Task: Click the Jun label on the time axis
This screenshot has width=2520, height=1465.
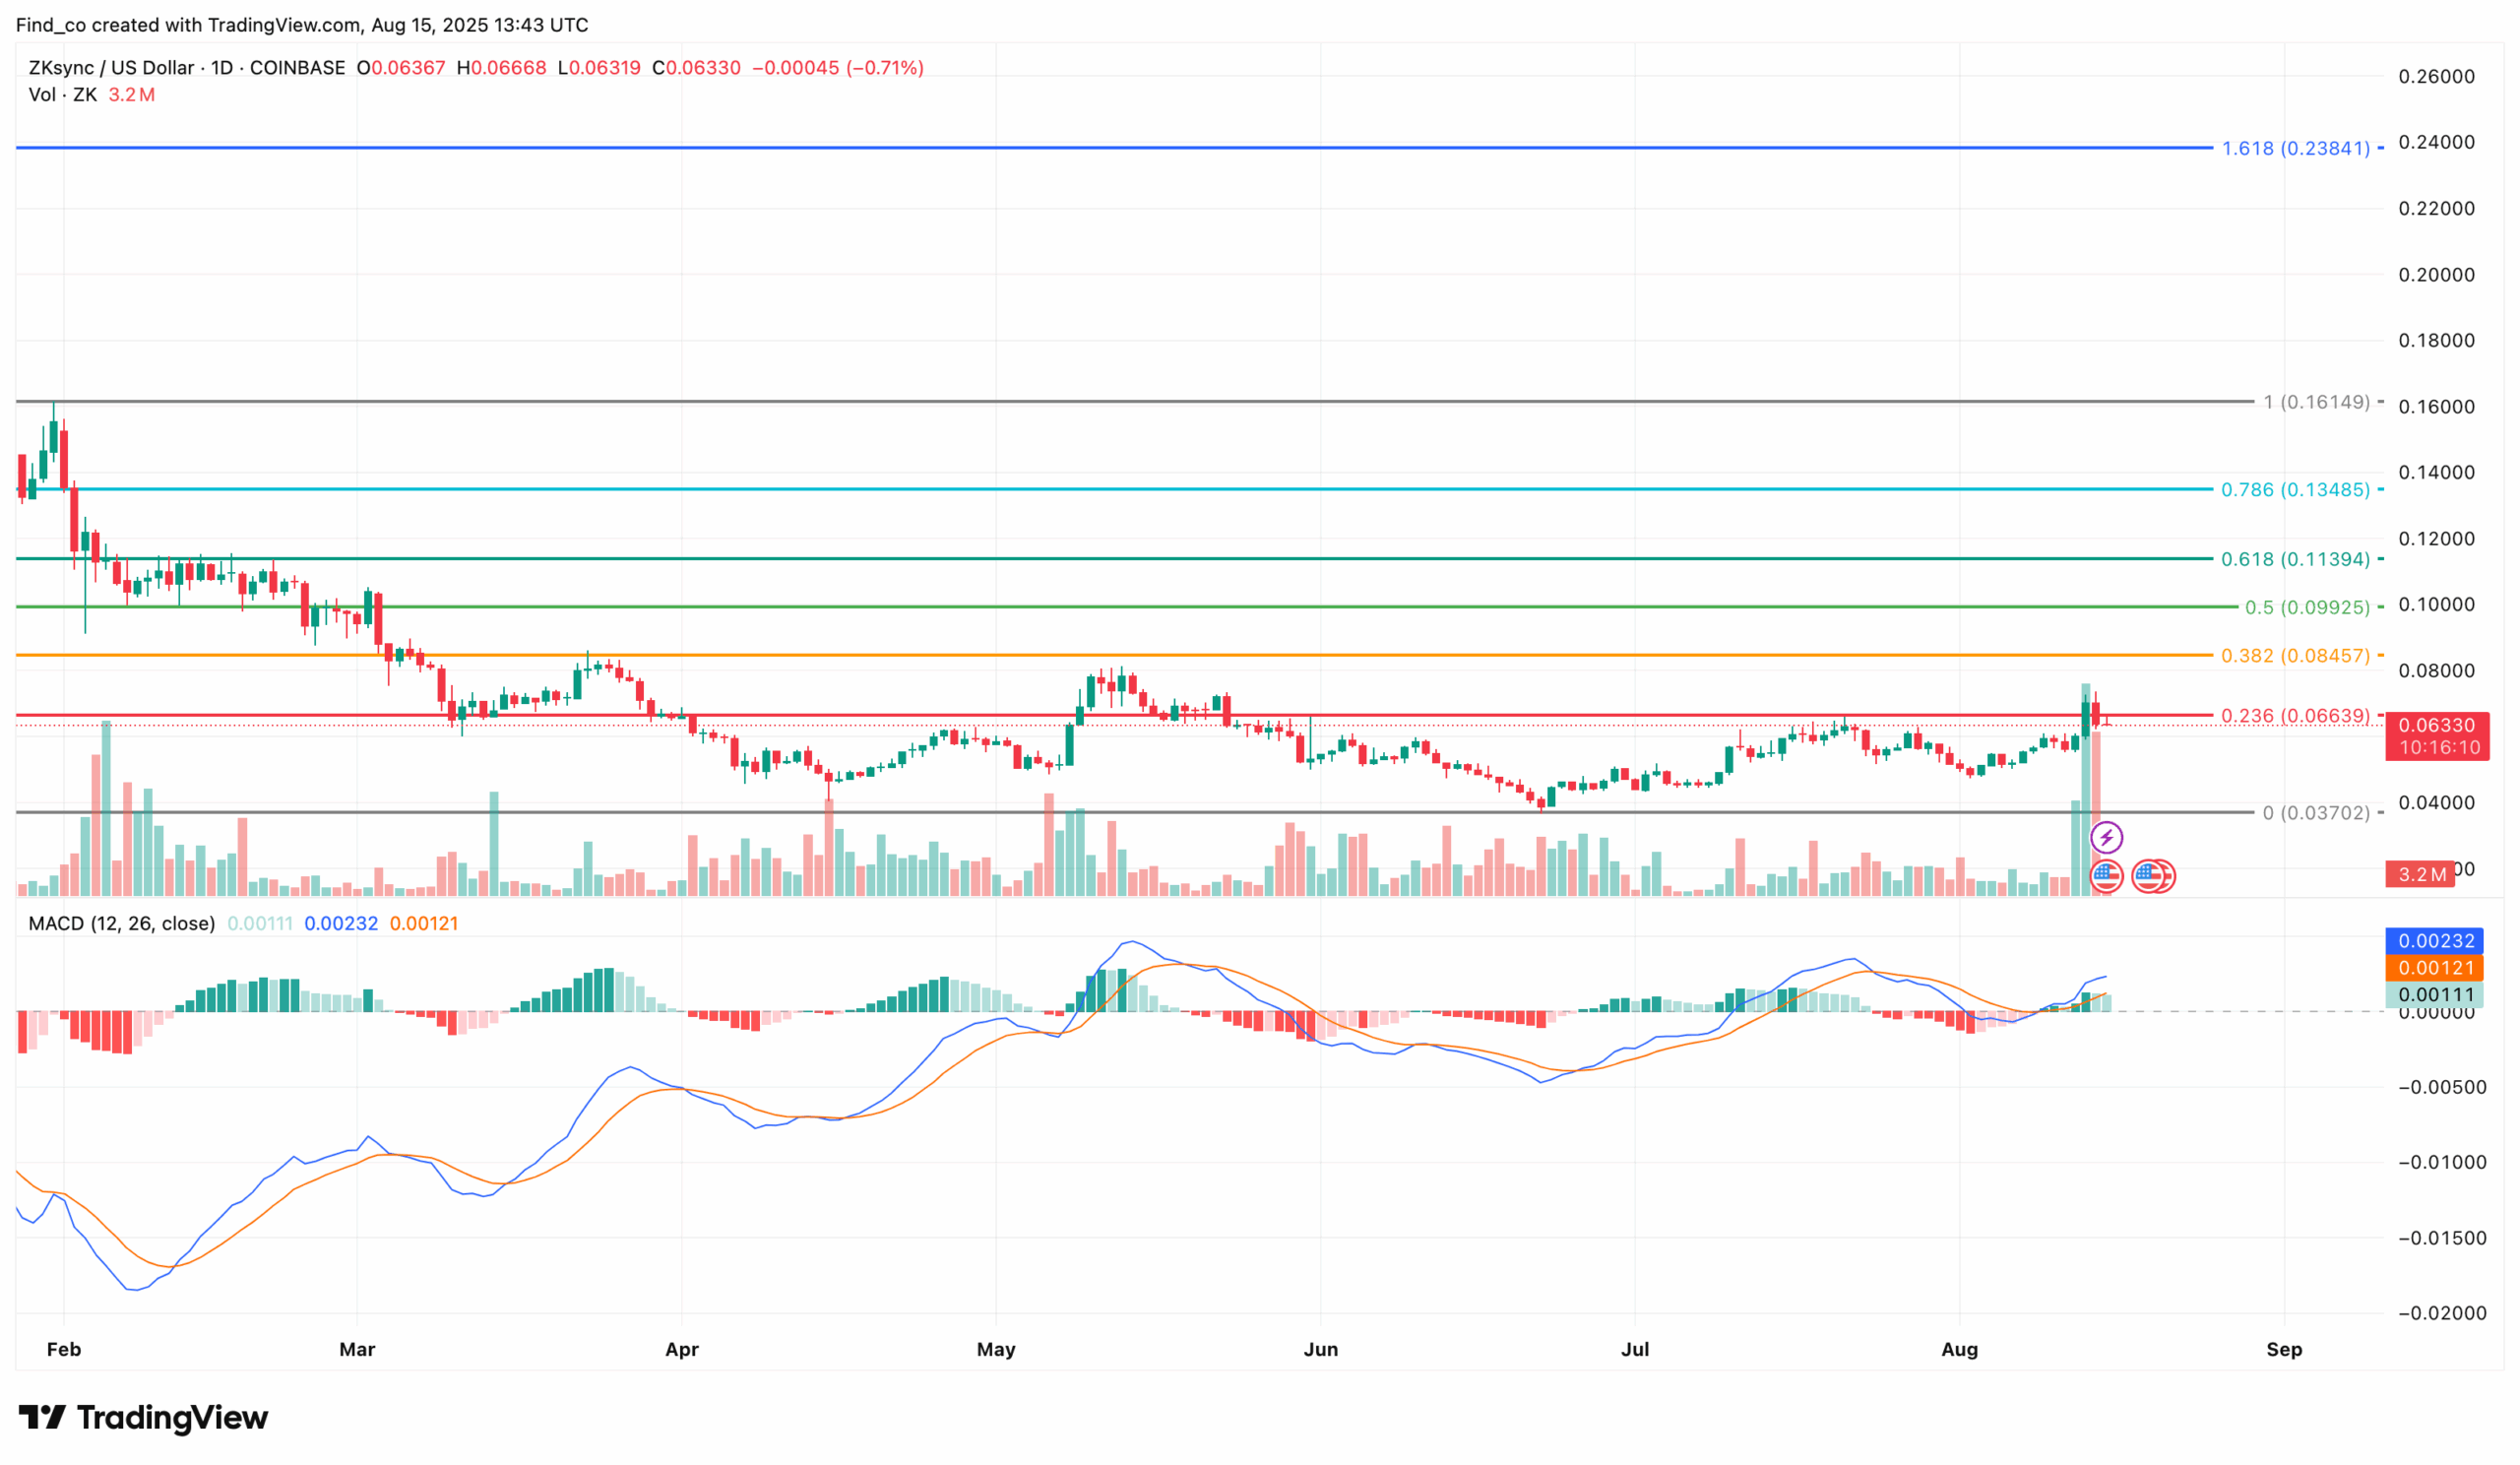Action: 1321,1350
